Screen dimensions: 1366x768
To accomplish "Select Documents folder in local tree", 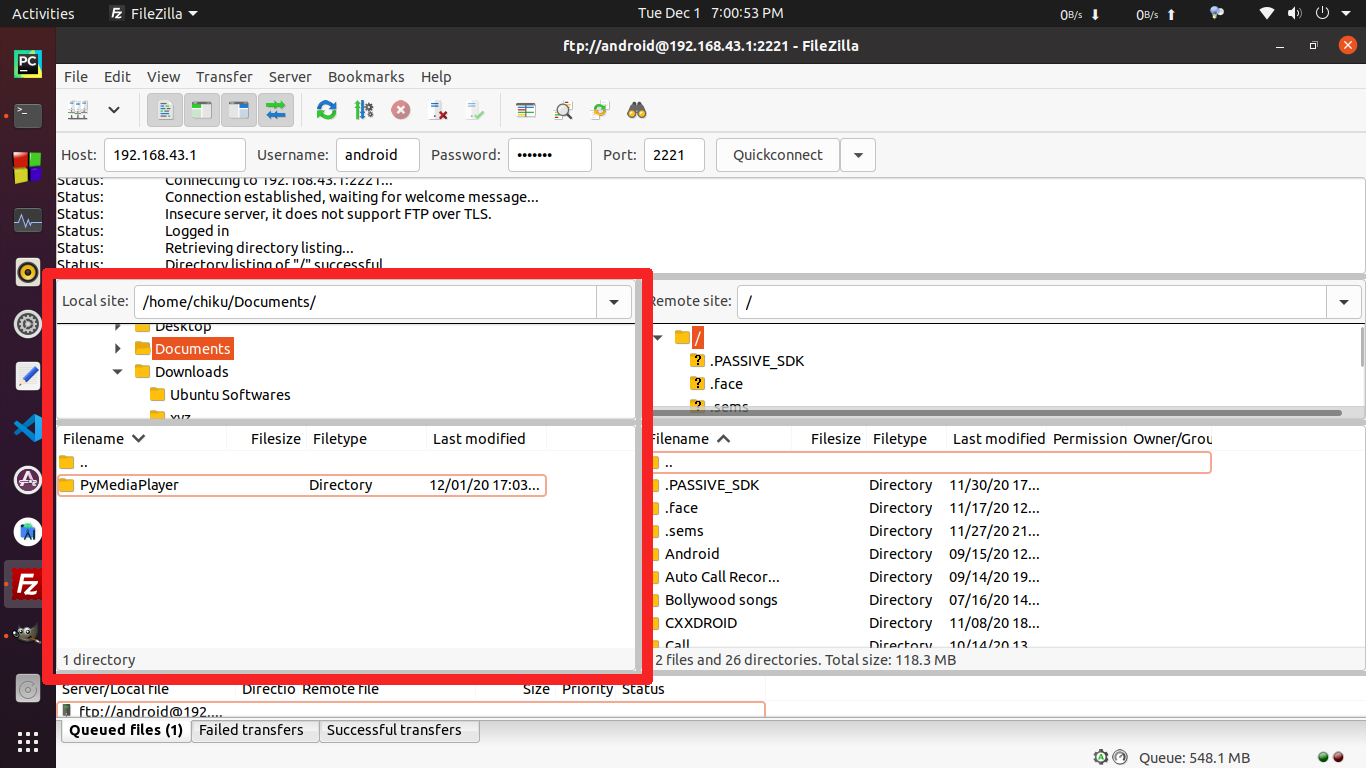I will pos(193,349).
